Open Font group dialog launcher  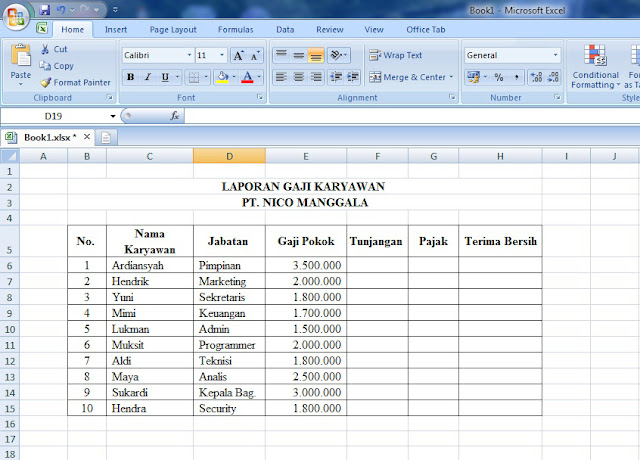260,97
